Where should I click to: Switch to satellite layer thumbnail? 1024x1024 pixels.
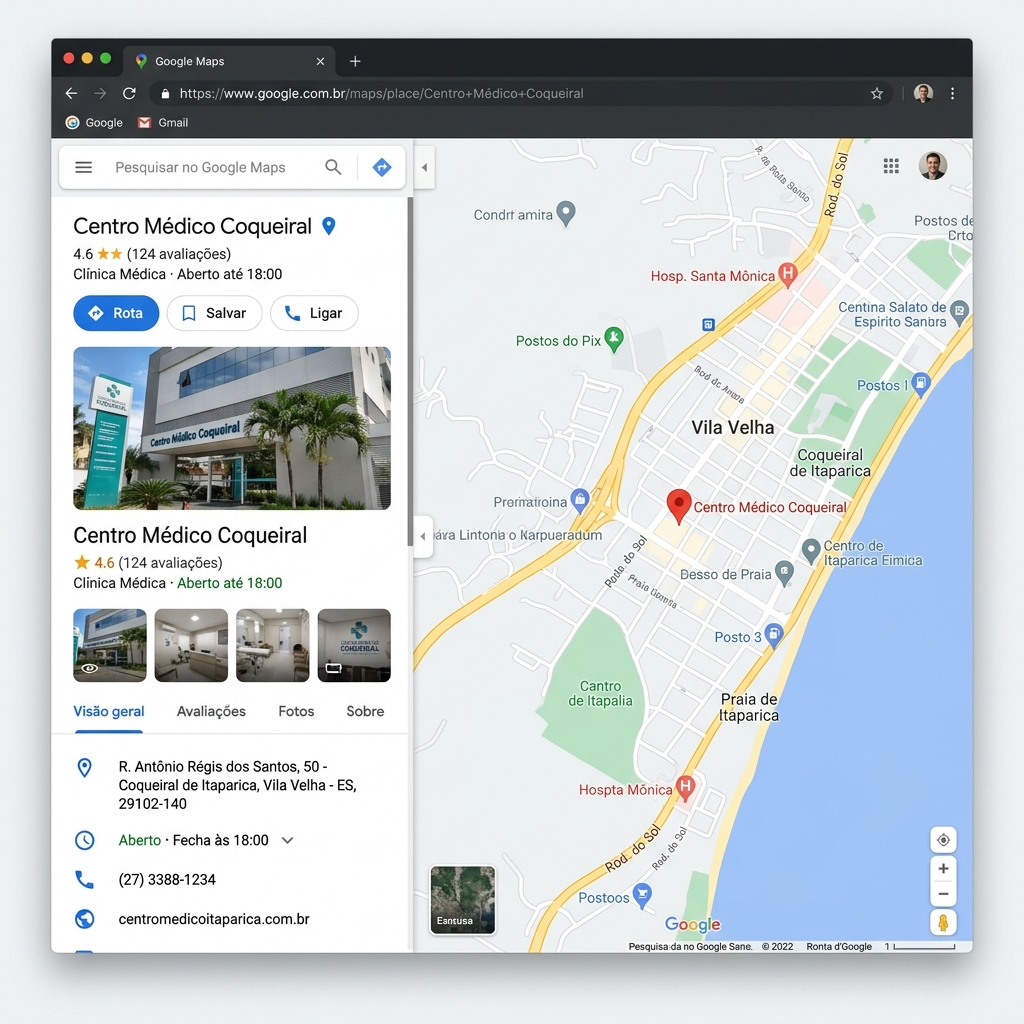pos(462,899)
